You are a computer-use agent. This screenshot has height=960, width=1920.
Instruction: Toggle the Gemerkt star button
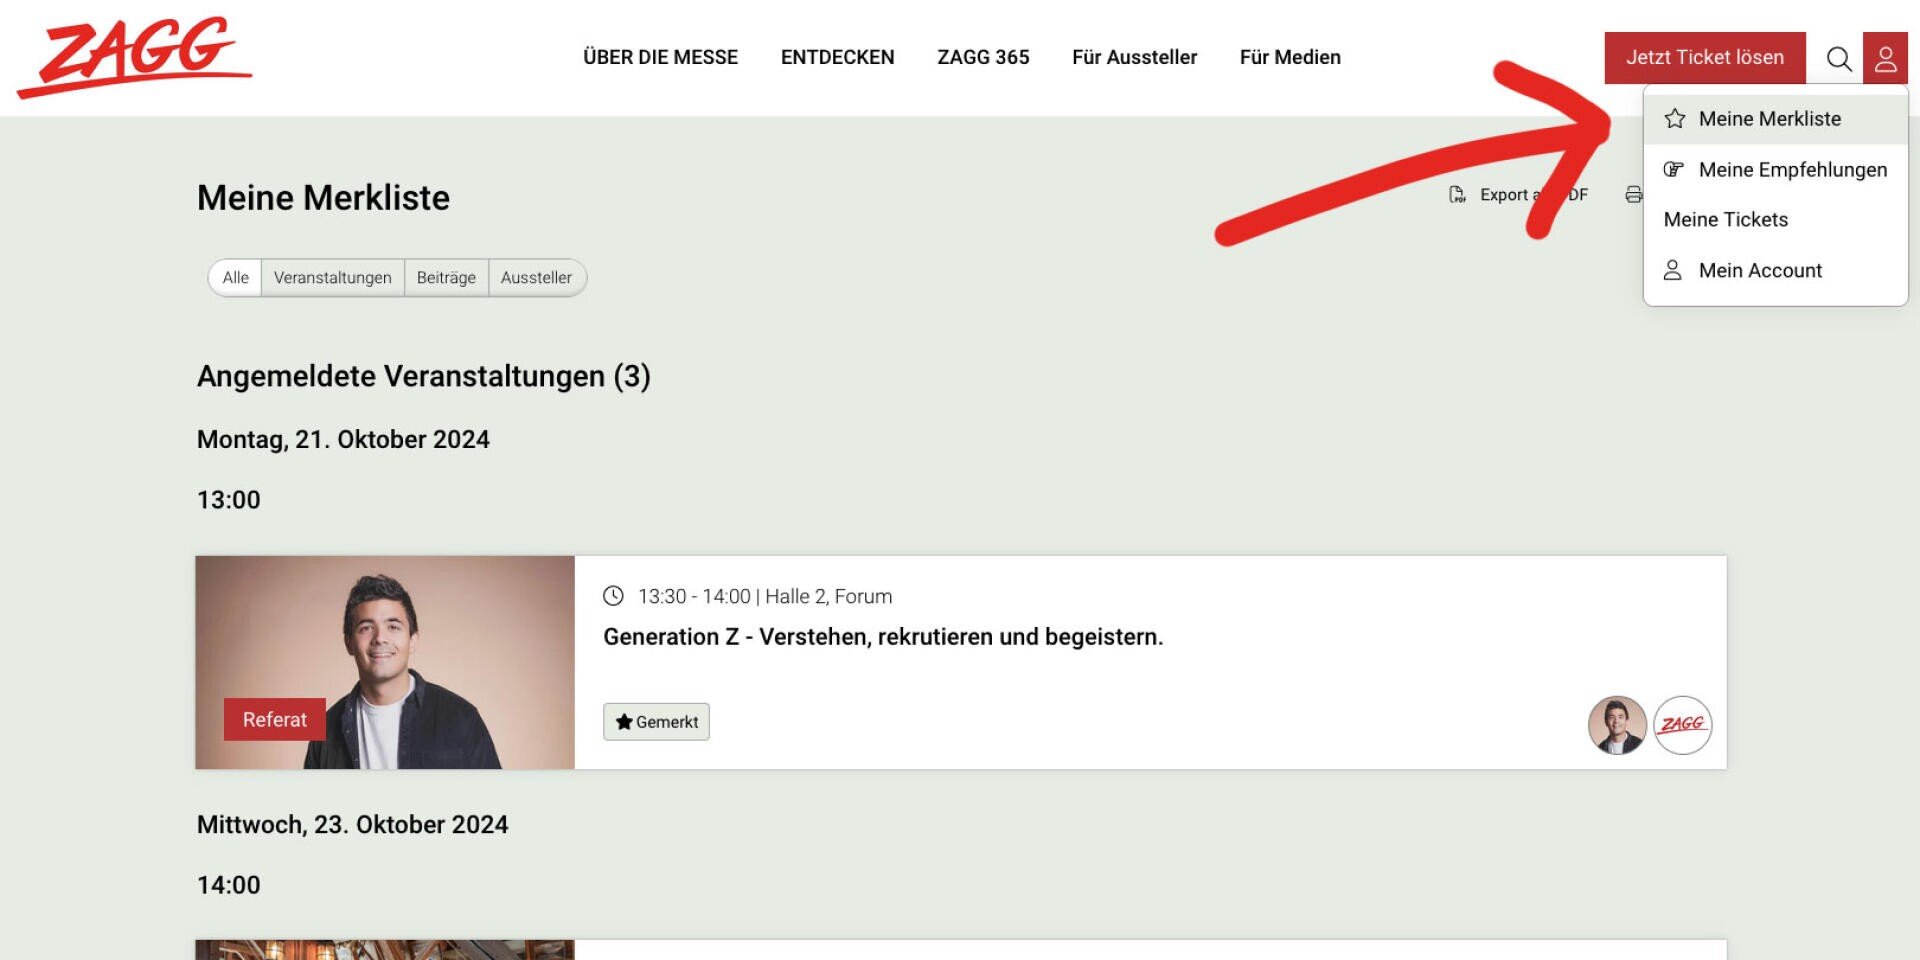pyautogui.click(x=656, y=722)
